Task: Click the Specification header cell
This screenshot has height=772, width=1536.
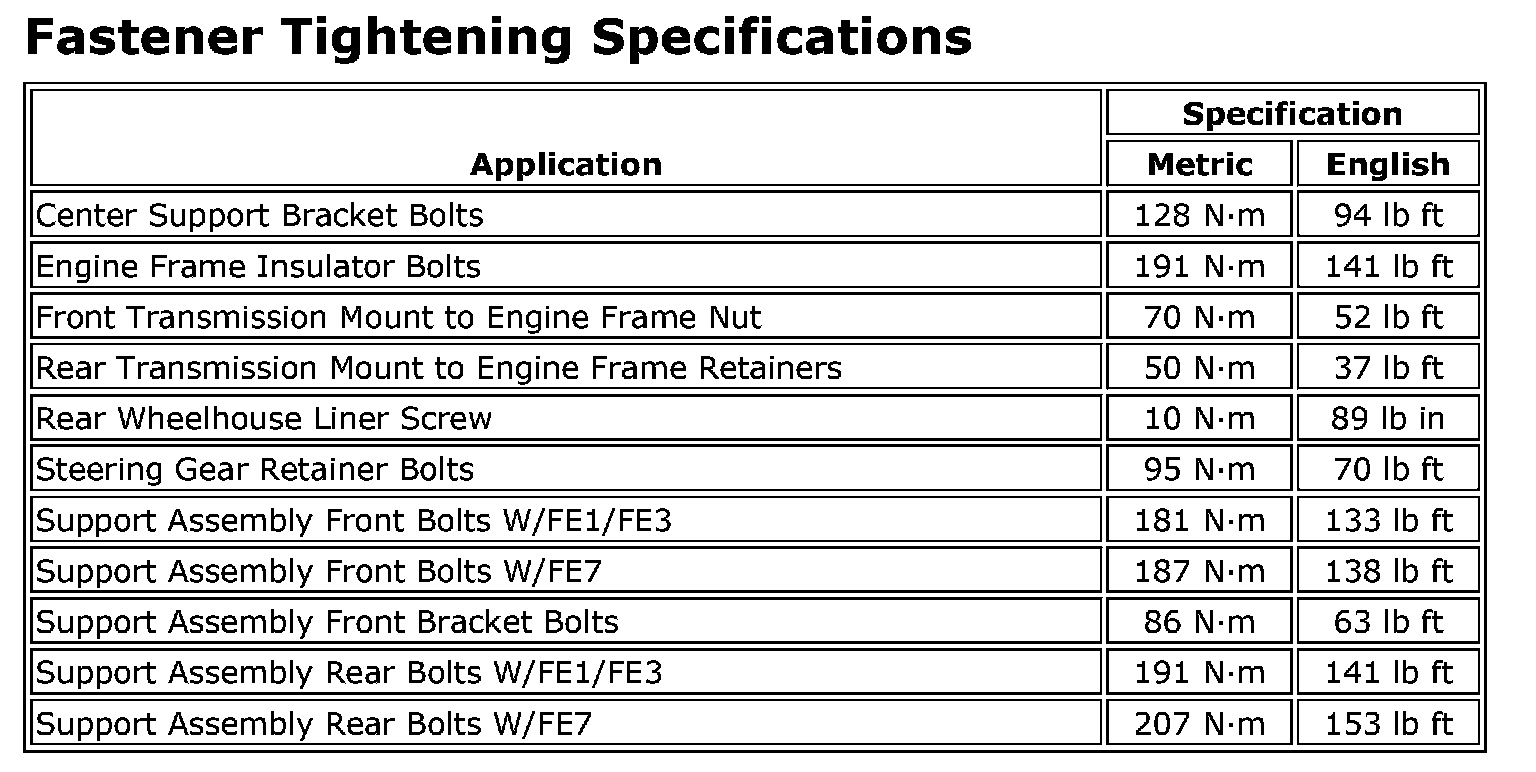Action: pos(1292,113)
